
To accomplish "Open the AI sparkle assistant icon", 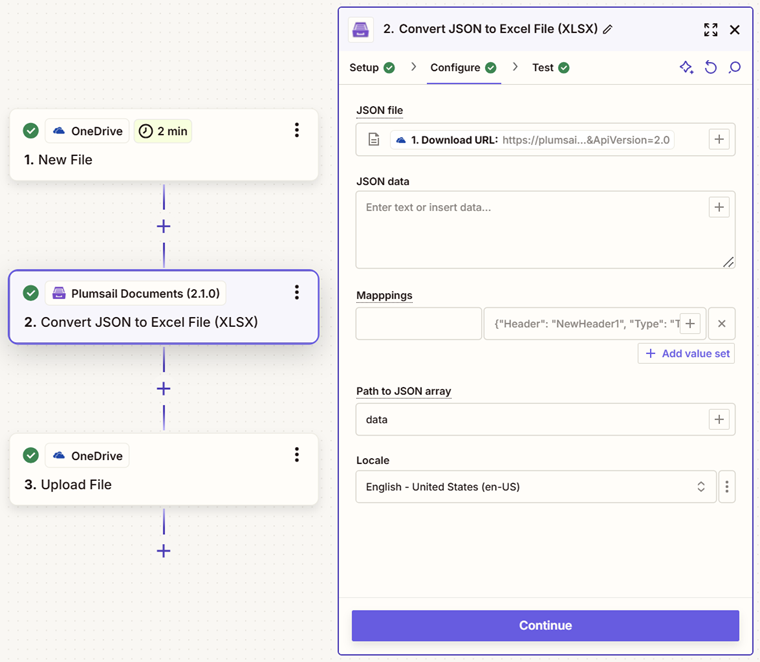I will tap(686, 67).
